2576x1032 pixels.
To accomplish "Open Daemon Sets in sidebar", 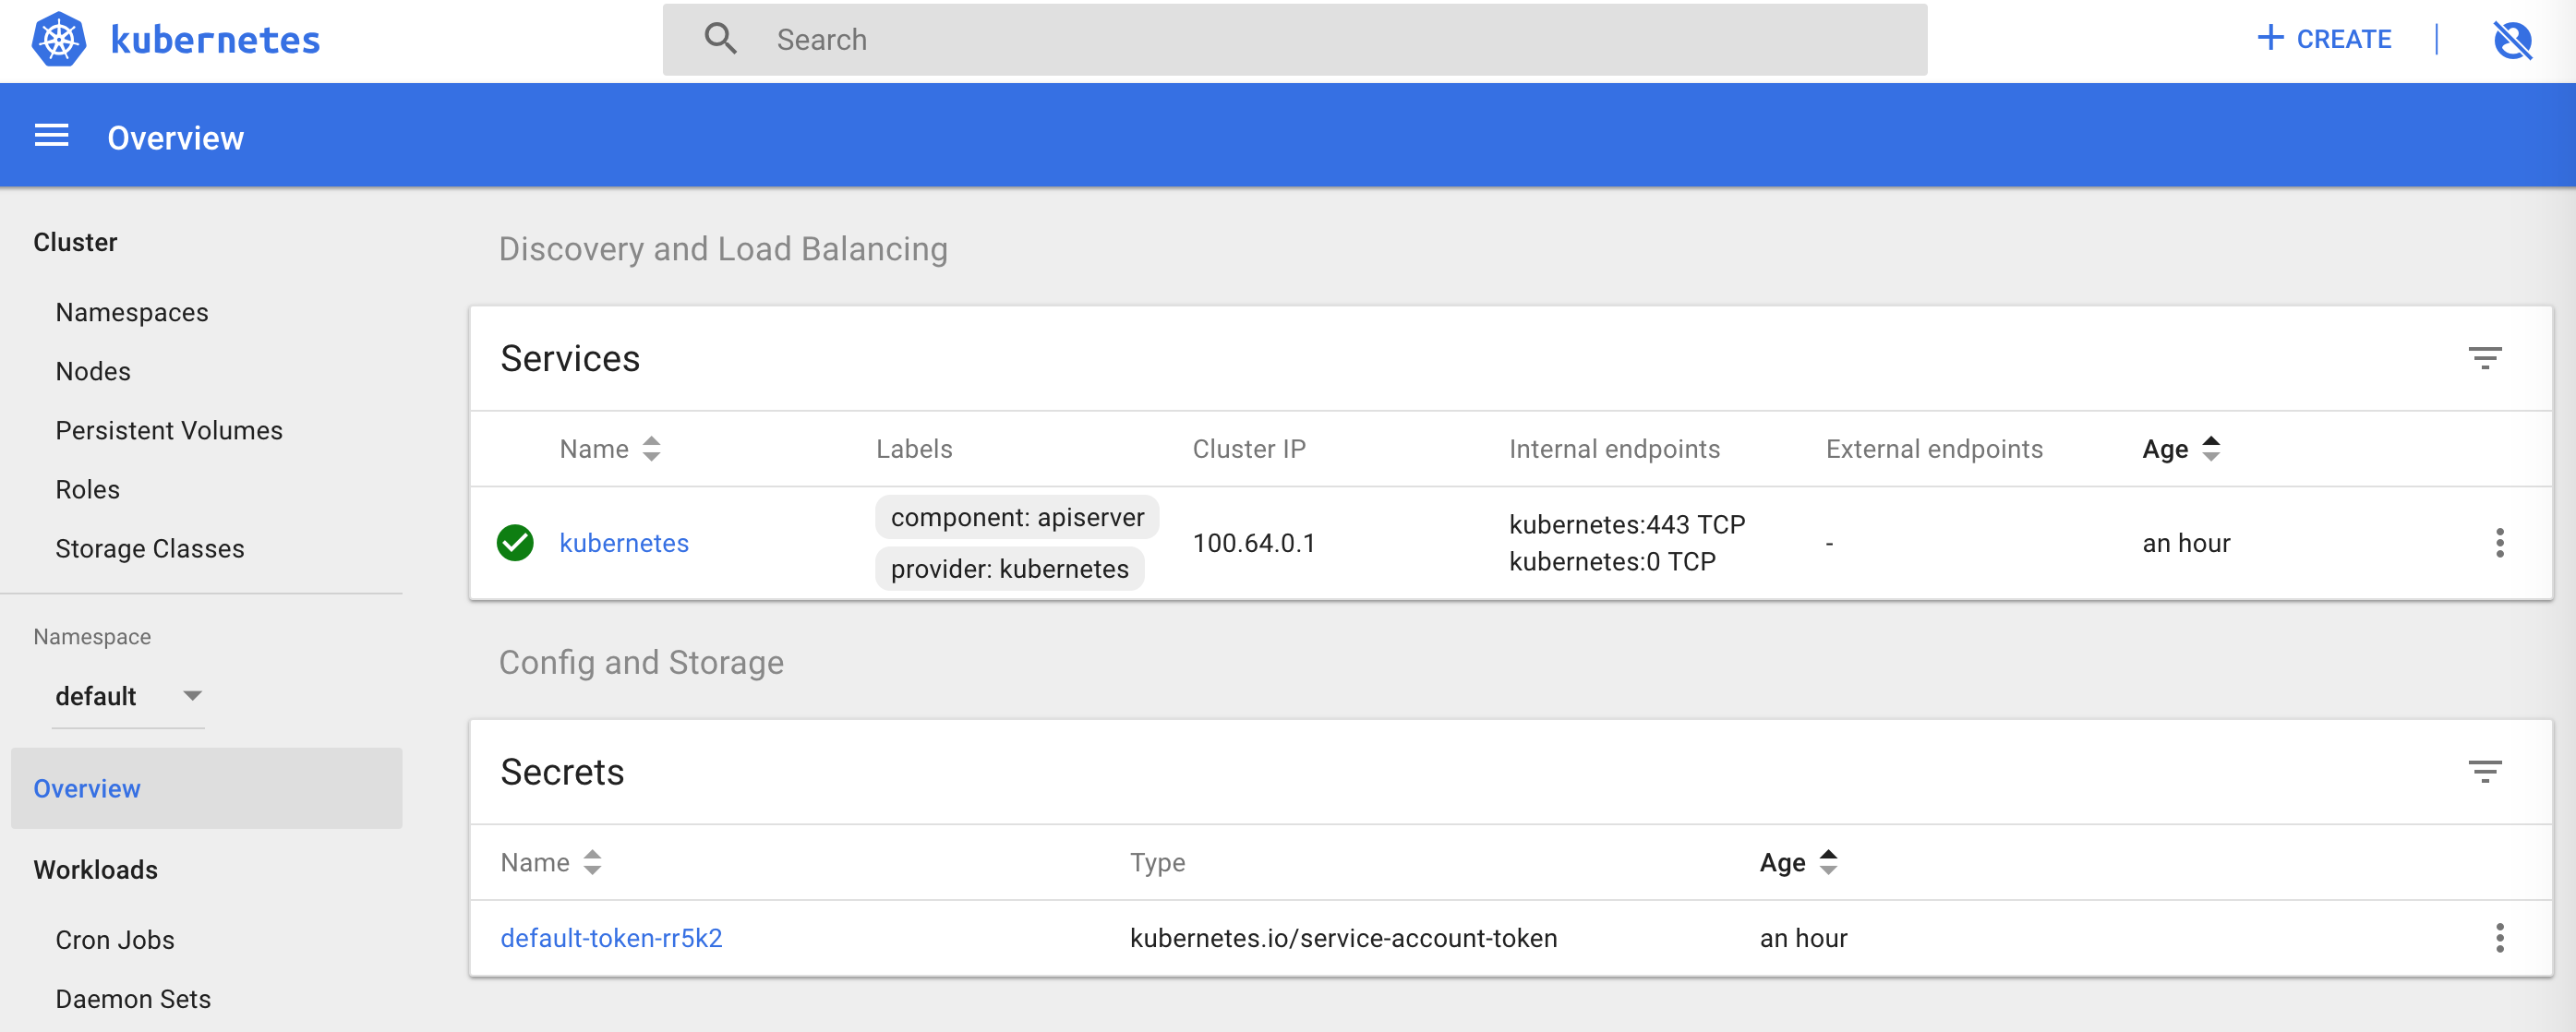I will (x=133, y=999).
